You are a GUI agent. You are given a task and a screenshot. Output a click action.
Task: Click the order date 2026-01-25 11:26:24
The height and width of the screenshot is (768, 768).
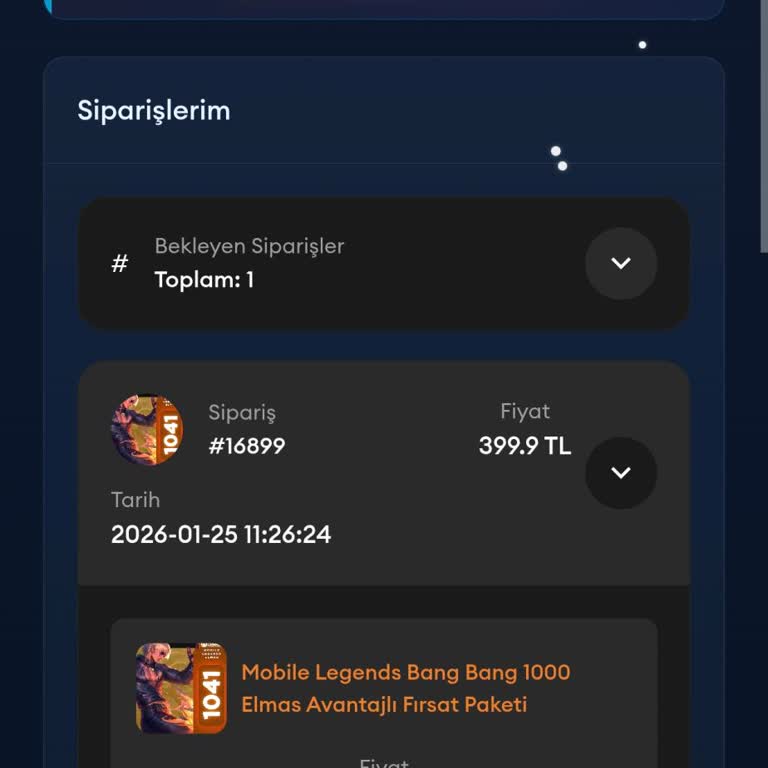tap(221, 534)
